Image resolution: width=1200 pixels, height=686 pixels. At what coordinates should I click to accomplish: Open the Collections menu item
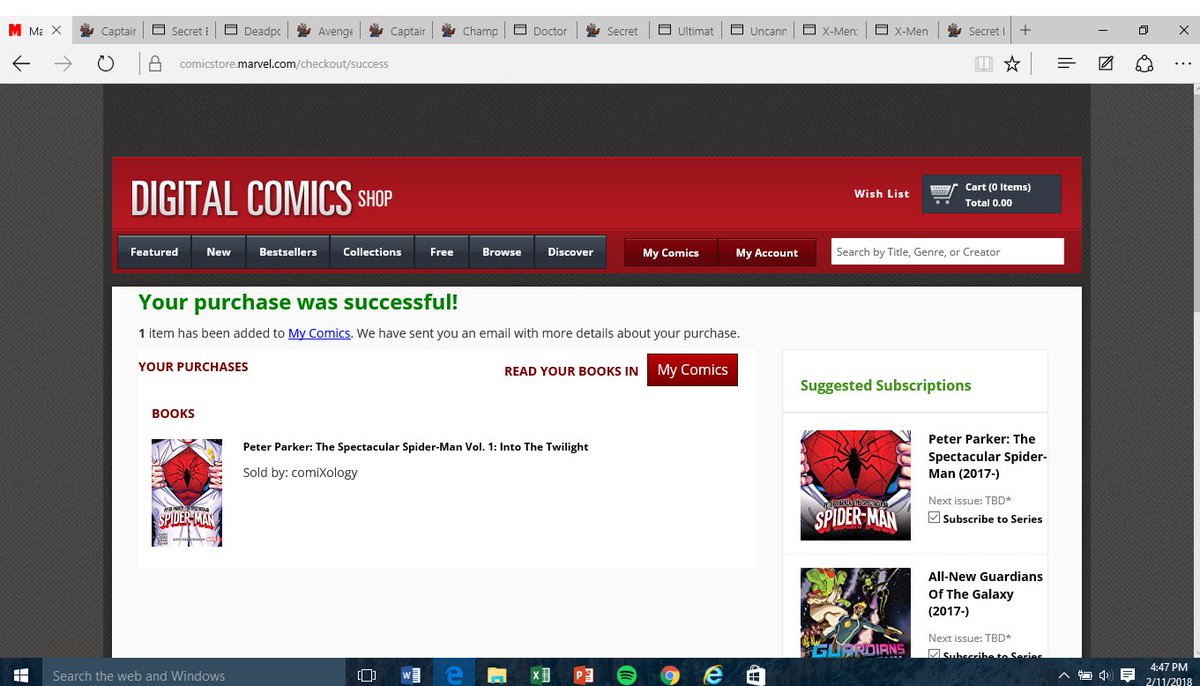[372, 252]
